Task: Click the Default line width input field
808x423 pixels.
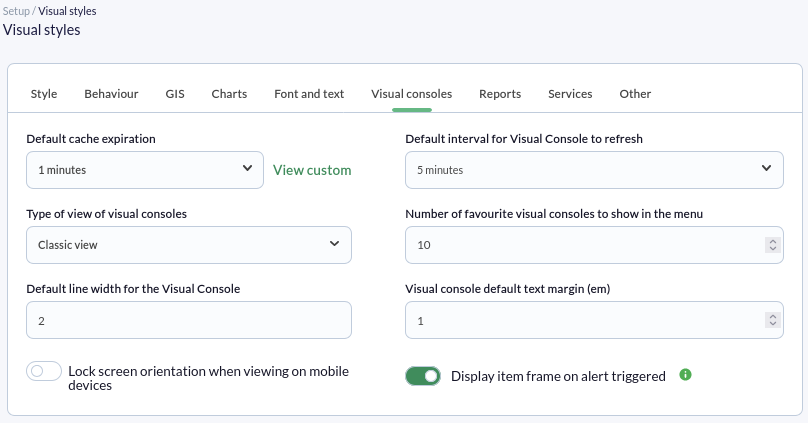Action: click(x=189, y=320)
